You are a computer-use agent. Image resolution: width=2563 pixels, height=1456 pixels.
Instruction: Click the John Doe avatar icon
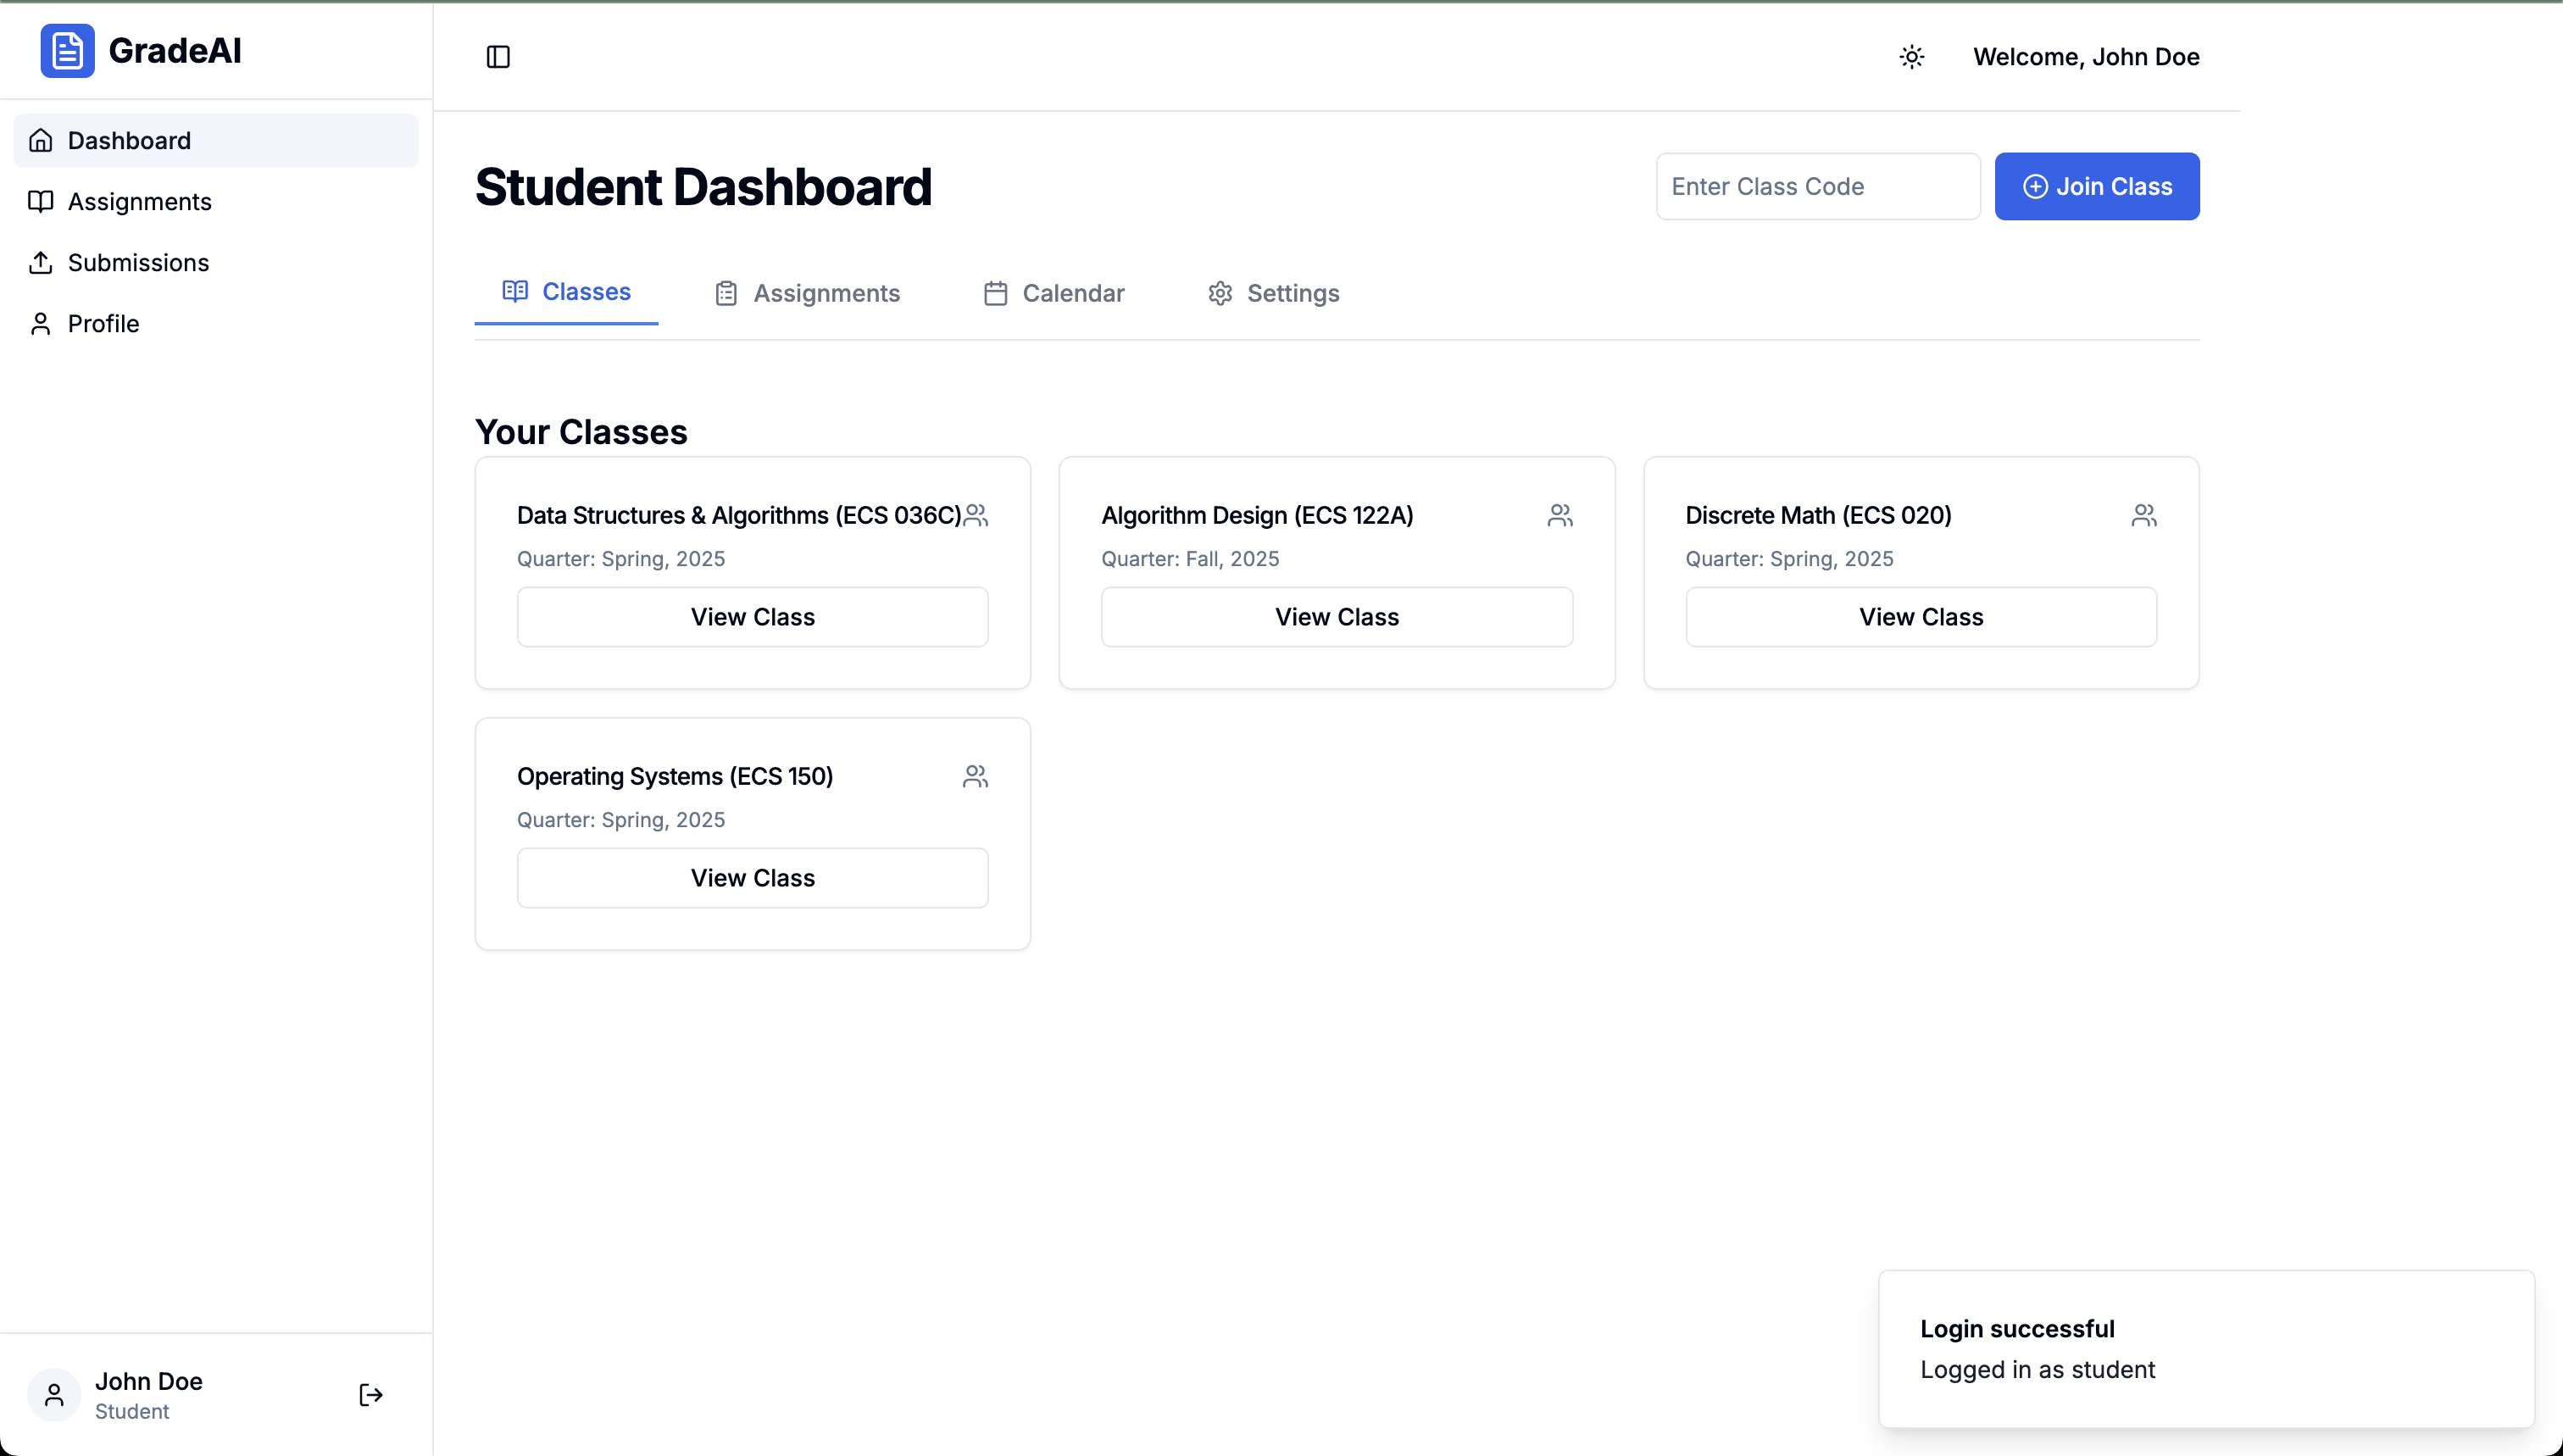(54, 1395)
